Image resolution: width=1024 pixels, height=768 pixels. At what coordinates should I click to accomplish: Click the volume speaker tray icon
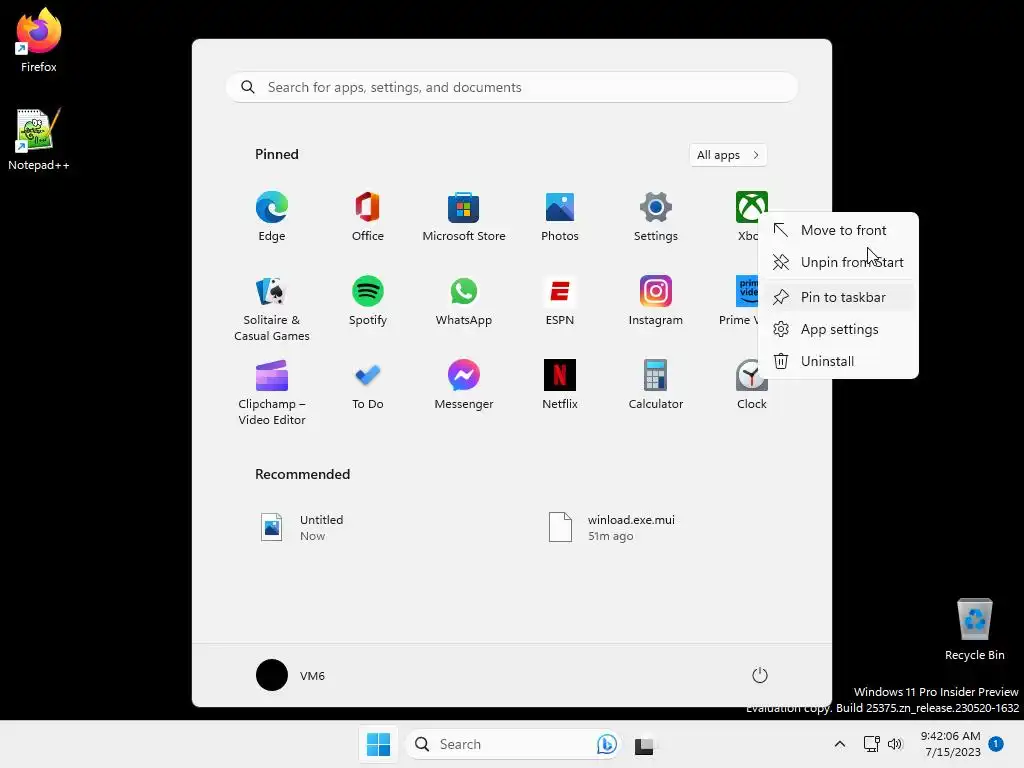tap(895, 744)
